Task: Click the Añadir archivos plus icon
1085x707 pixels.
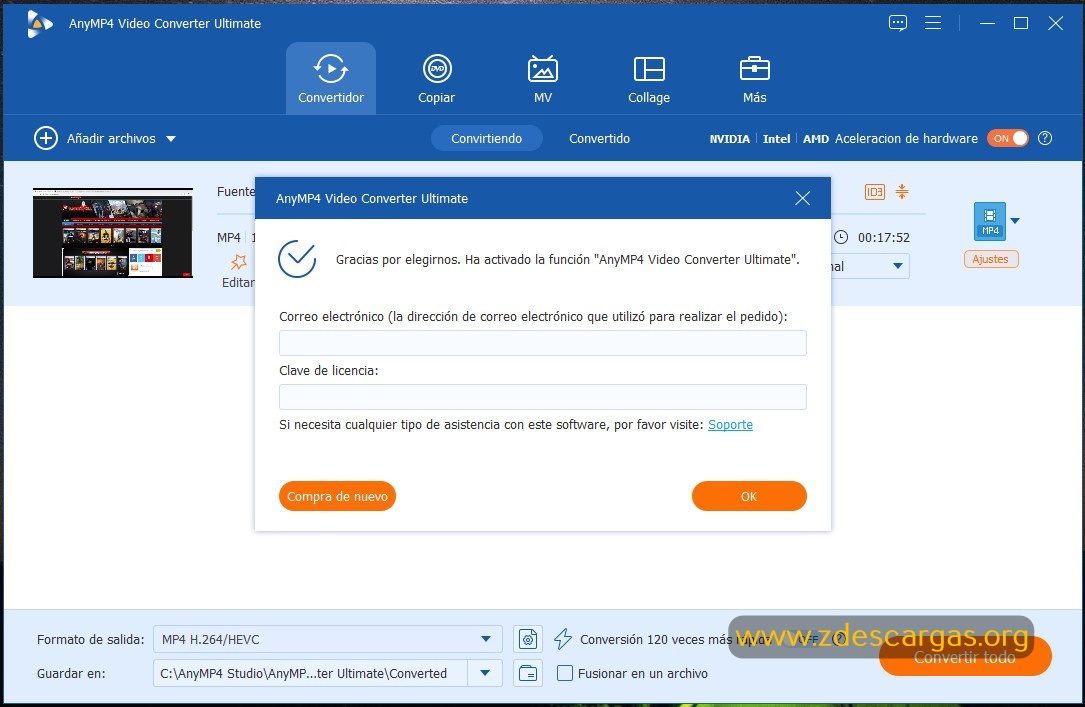Action: (46, 138)
